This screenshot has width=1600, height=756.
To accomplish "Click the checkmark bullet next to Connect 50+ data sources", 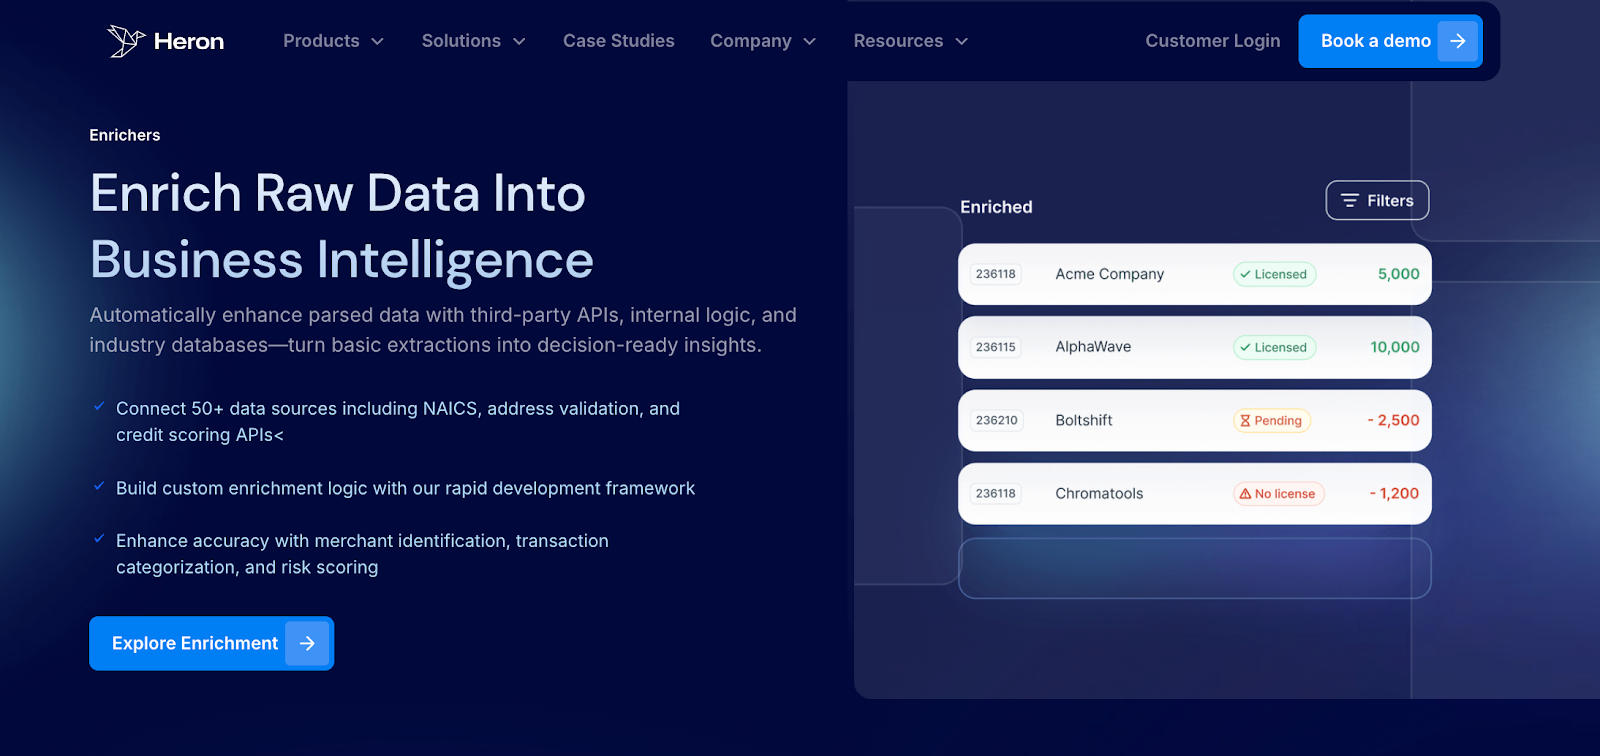I will pyautogui.click(x=99, y=406).
